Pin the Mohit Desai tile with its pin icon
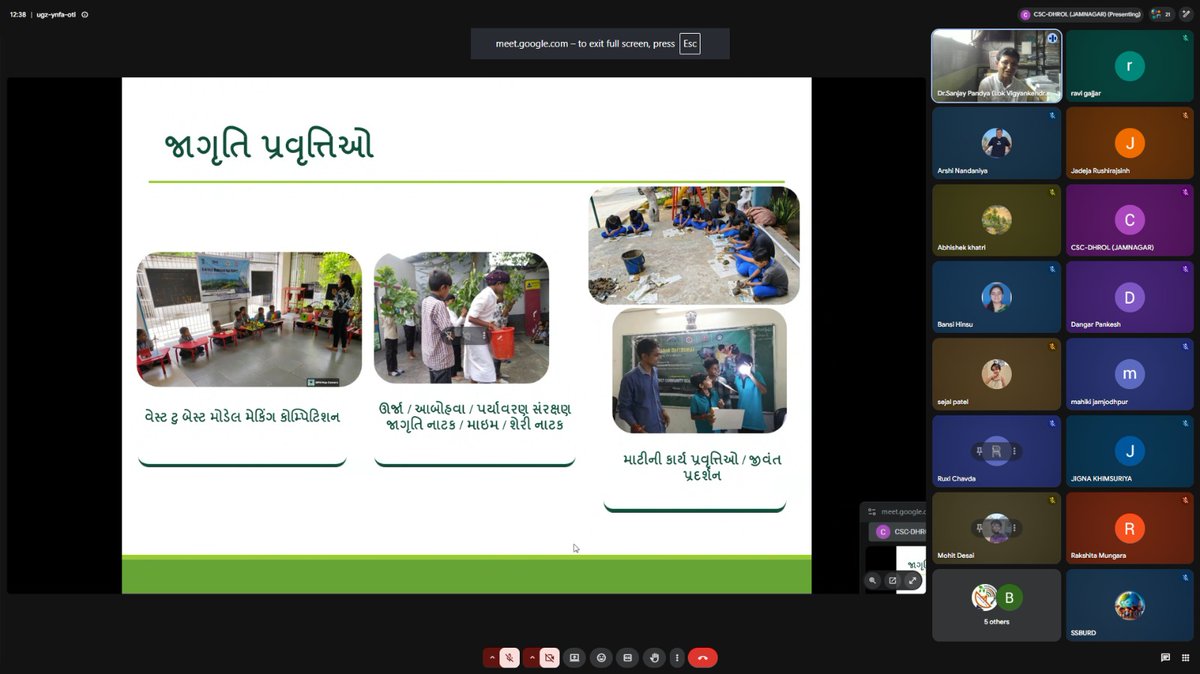 979,528
